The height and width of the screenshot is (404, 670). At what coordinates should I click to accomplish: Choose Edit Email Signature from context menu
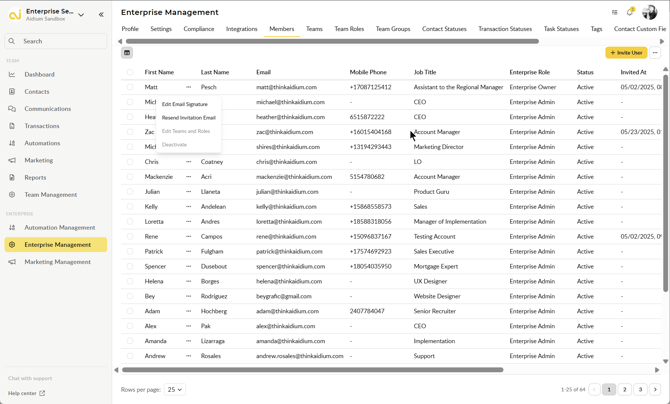point(185,104)
